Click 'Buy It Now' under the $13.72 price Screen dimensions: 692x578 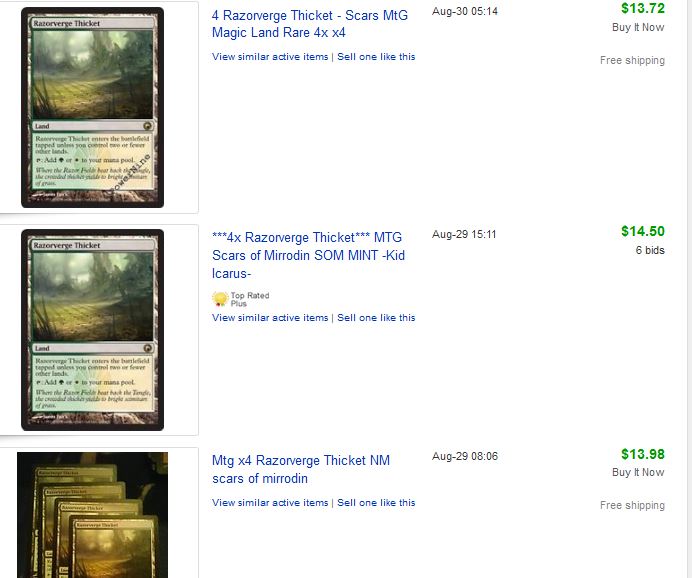tap(638, 27)
